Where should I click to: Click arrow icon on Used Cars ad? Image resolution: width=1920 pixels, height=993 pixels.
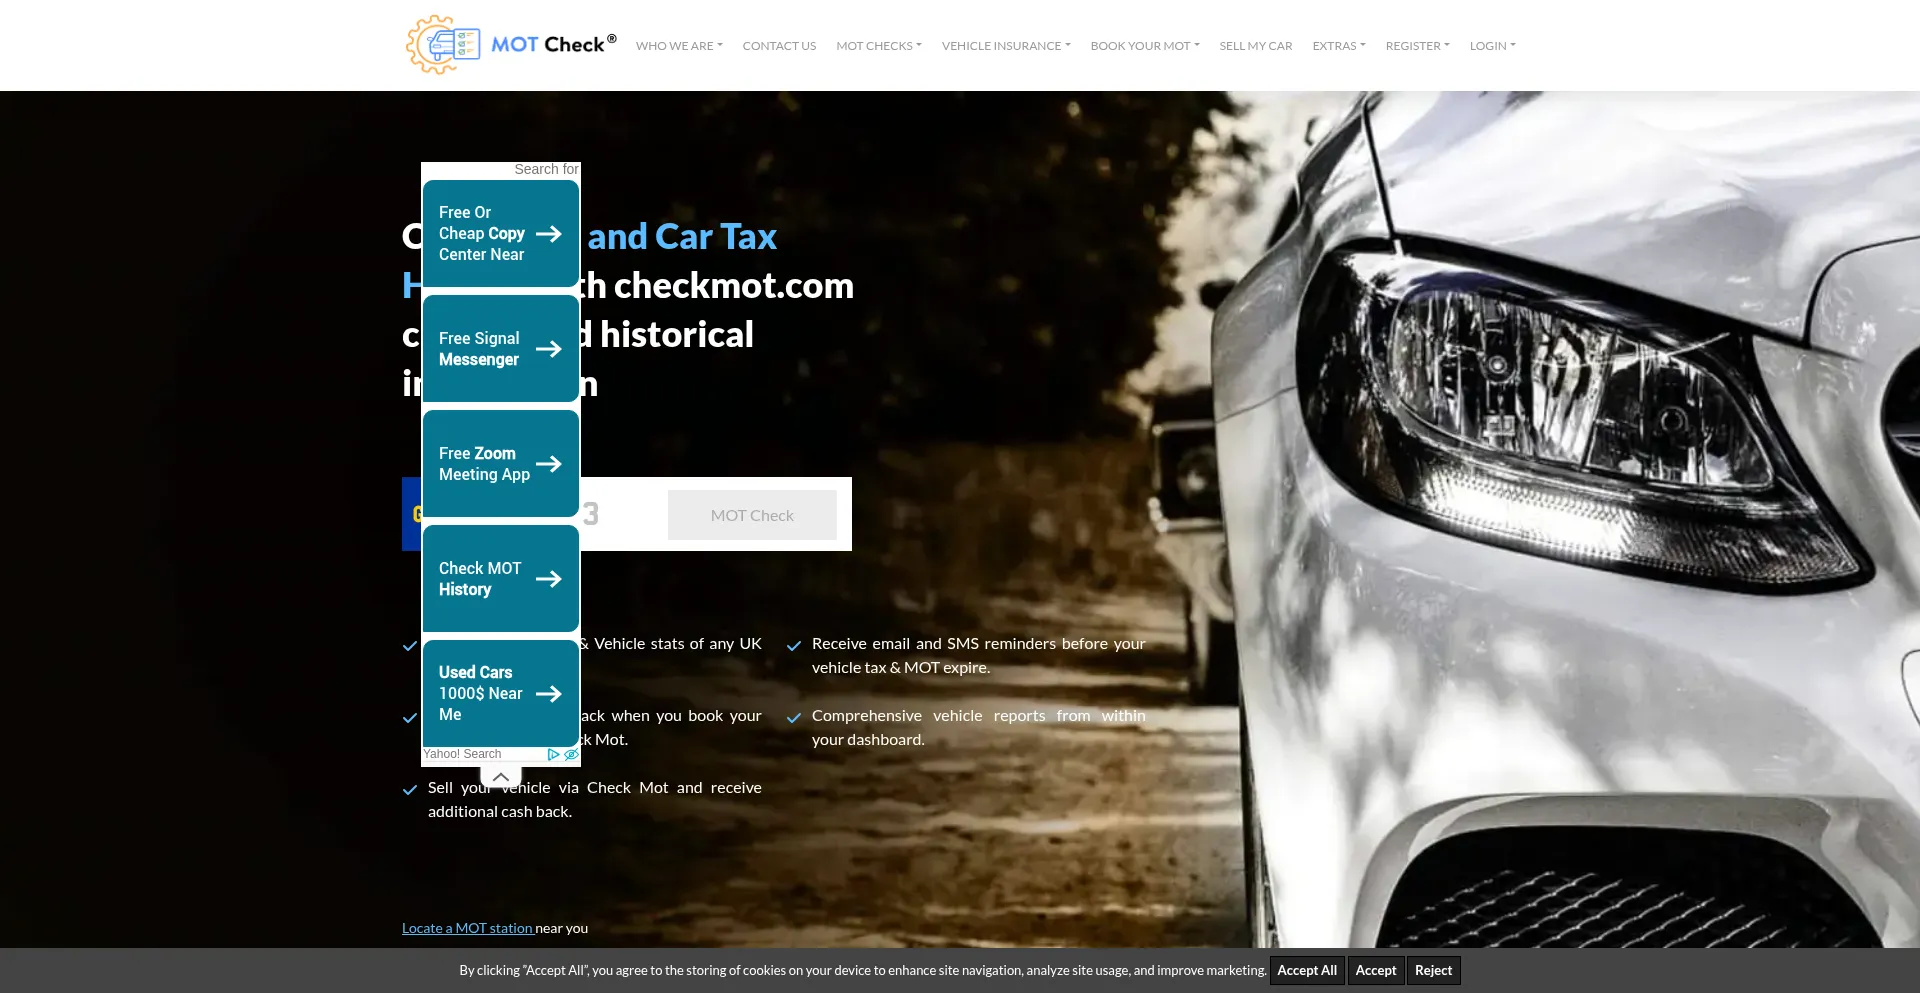[548, 694]
